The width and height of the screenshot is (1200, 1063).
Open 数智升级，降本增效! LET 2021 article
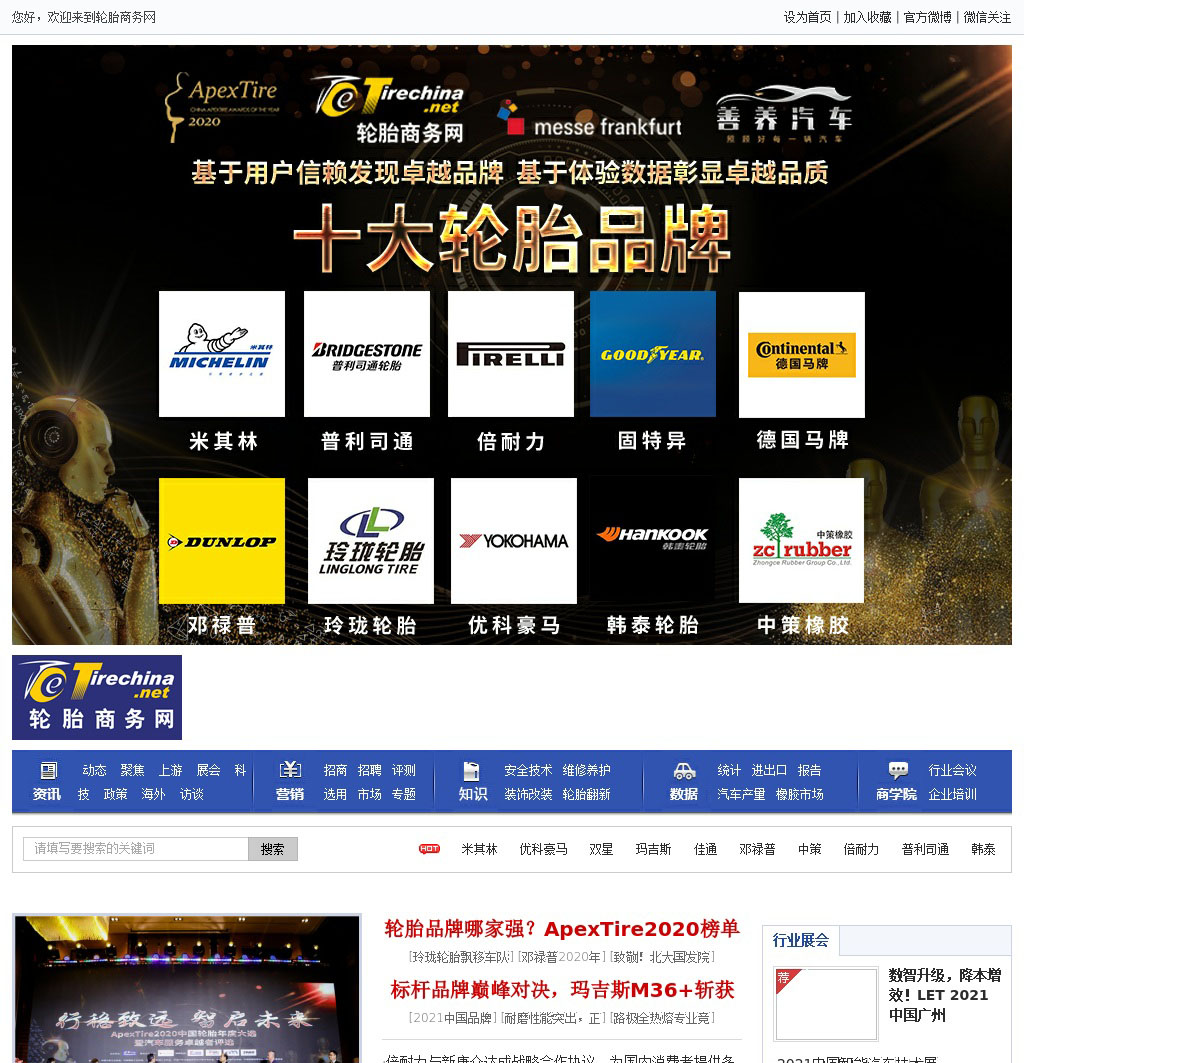click(945, 995)
